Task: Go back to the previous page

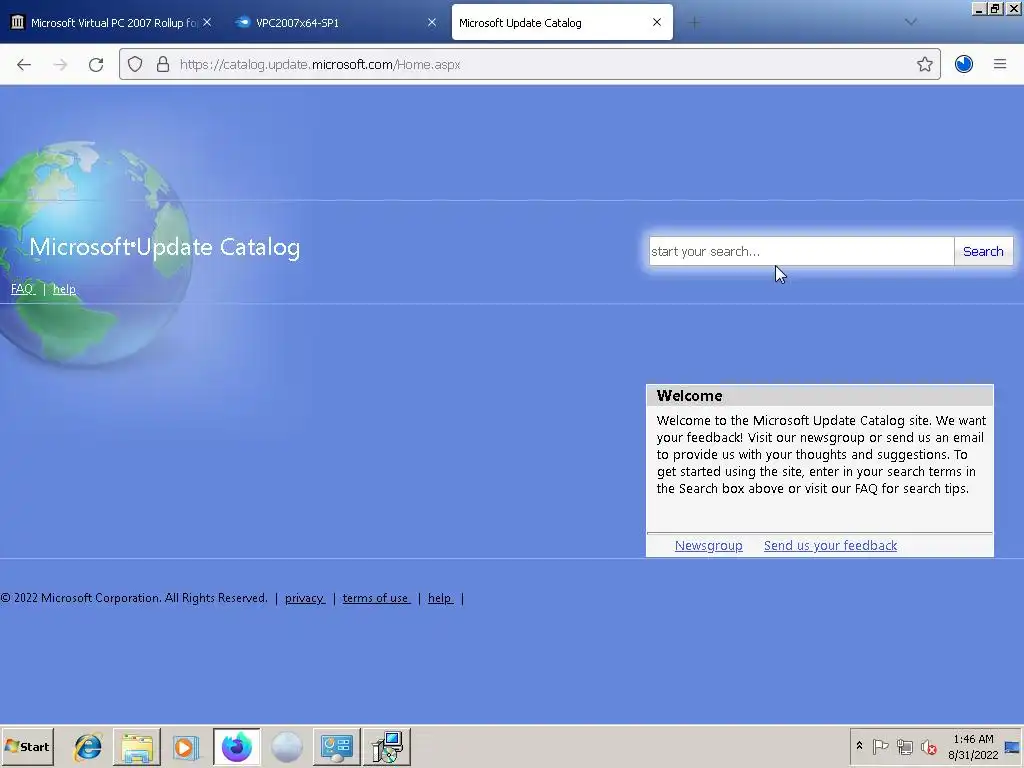Action: [24, 64]
